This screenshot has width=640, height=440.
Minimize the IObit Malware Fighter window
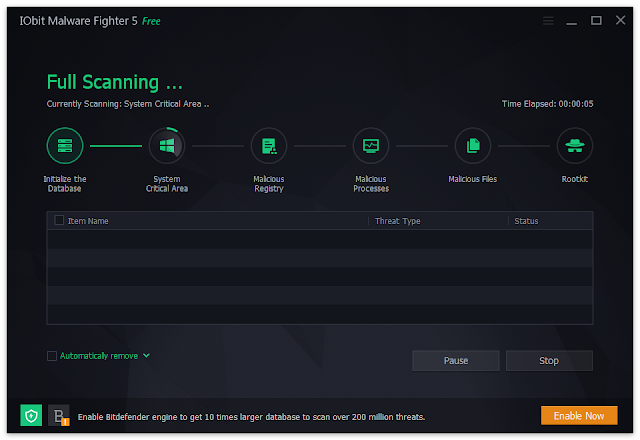[571, 21]
